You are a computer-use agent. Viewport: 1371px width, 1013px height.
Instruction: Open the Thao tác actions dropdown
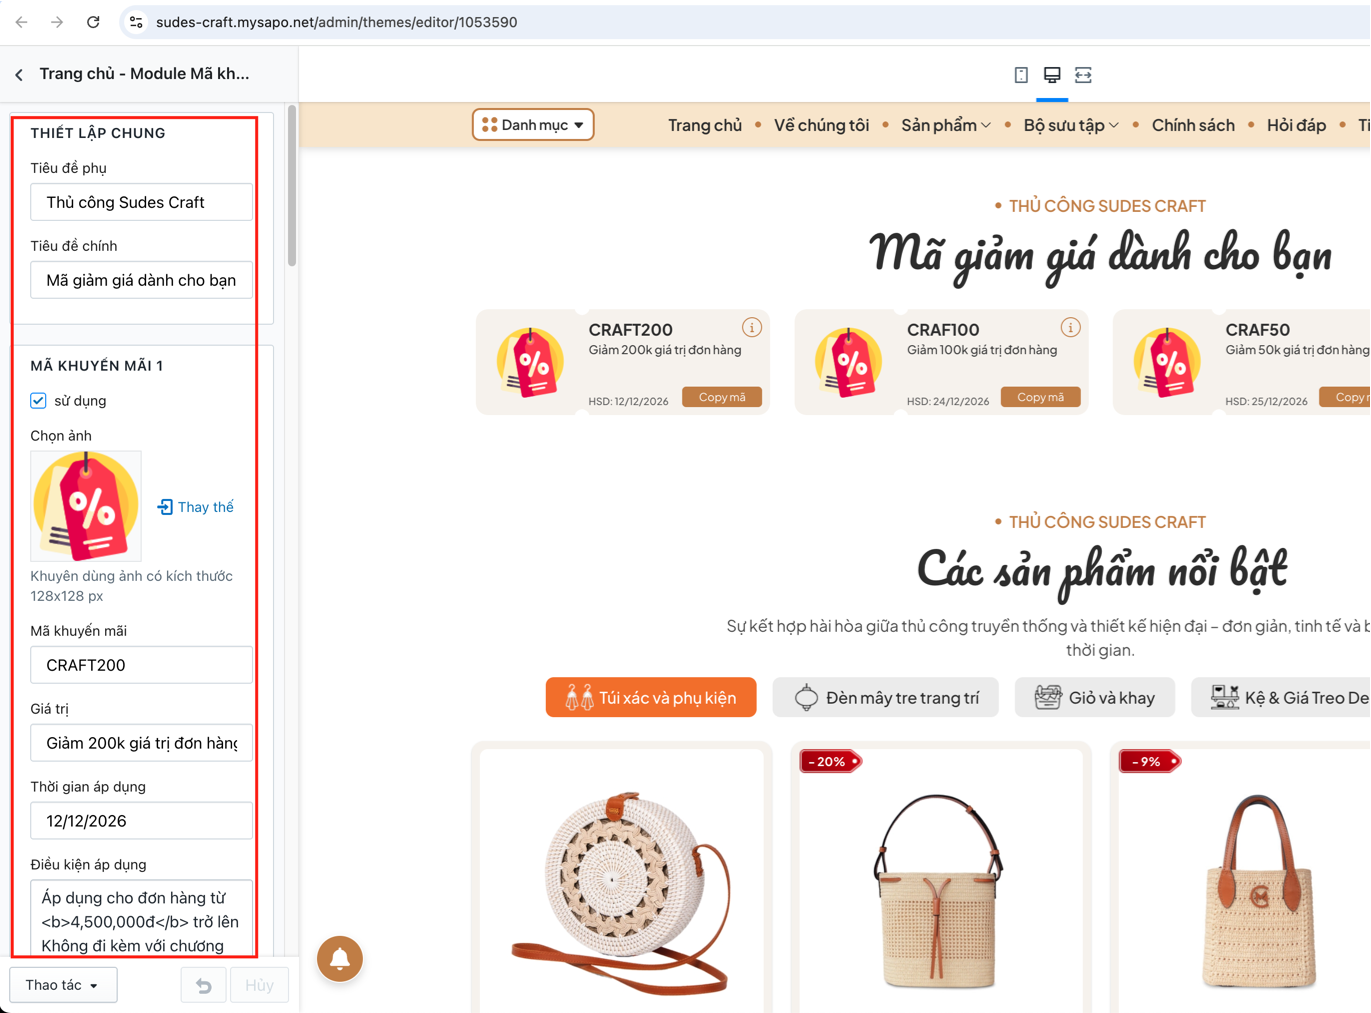pos(63,985)
